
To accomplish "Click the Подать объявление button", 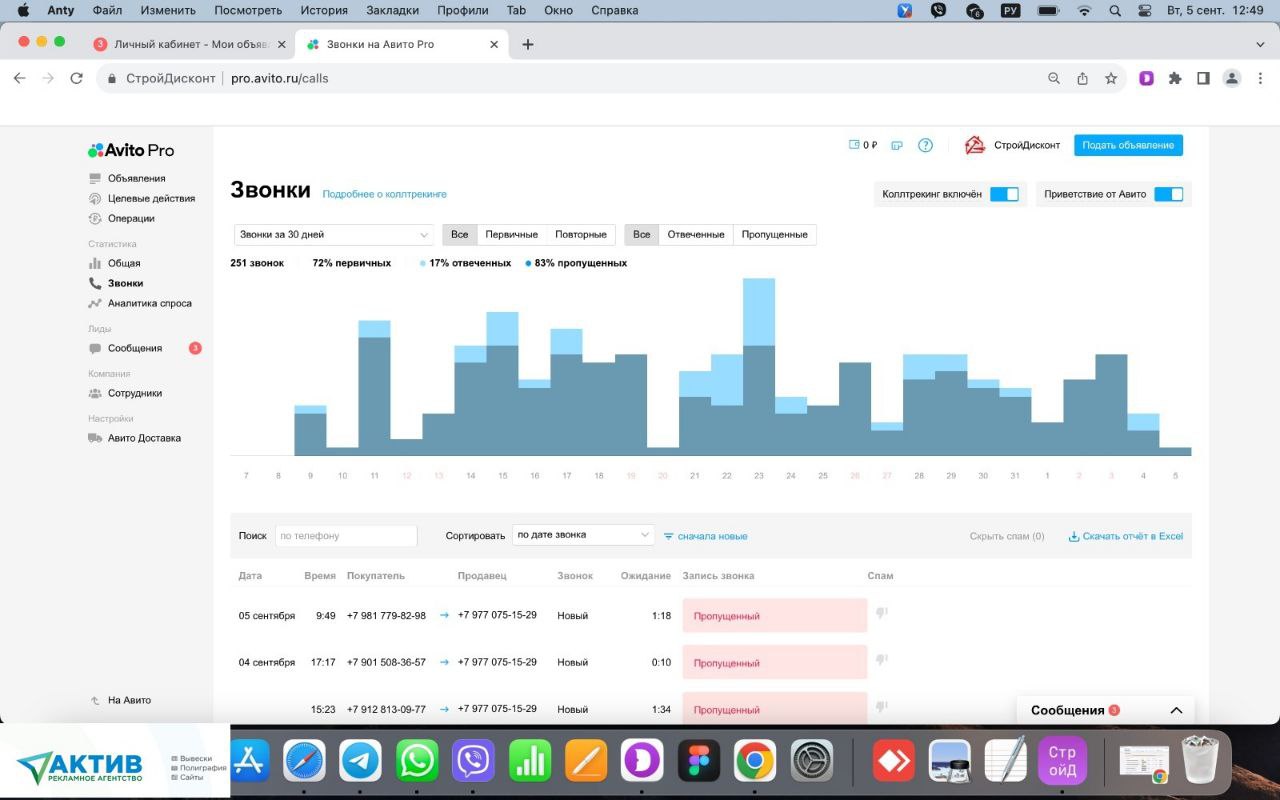I will click(x=1128, y=145).
